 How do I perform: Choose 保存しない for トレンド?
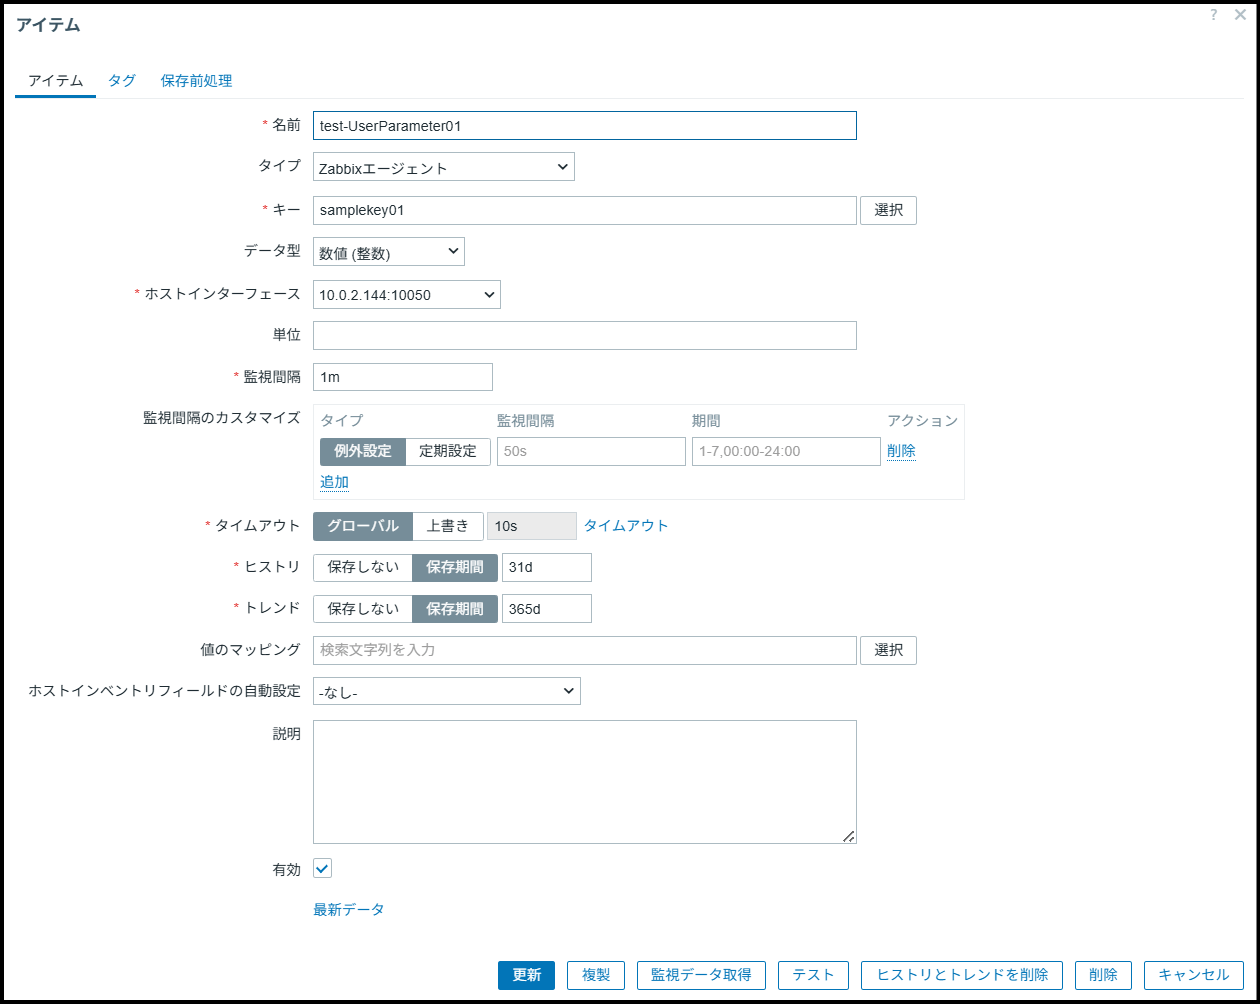362,608
